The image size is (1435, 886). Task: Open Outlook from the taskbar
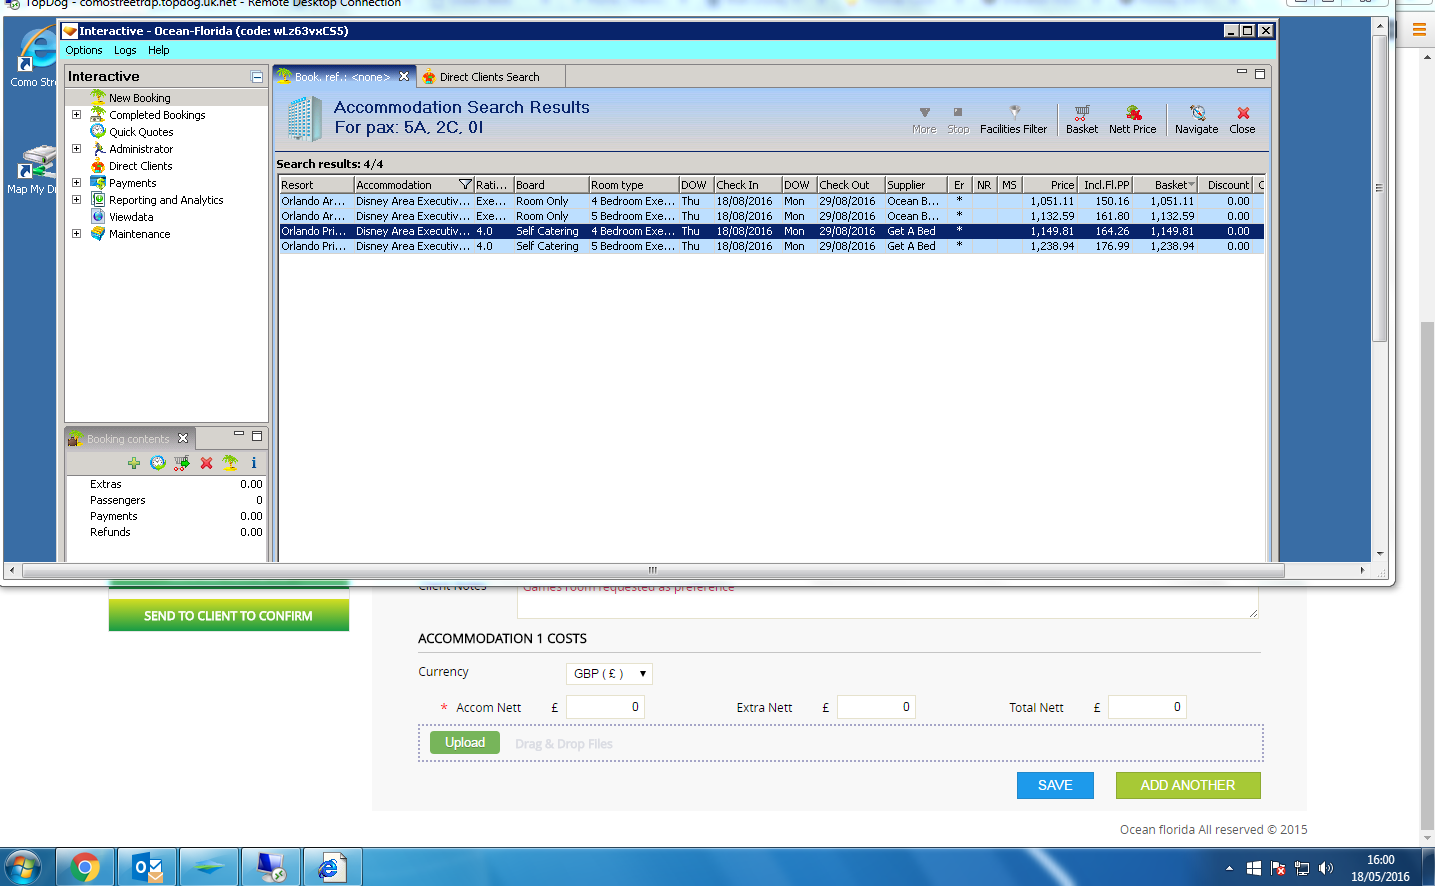(147, 867)
